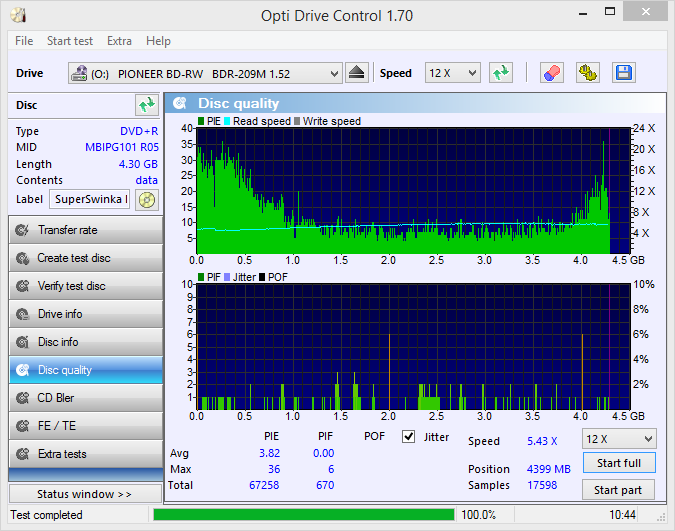675x531 pixels.
Task: Eject the disc using the eject icon
Action: [356, 73]
